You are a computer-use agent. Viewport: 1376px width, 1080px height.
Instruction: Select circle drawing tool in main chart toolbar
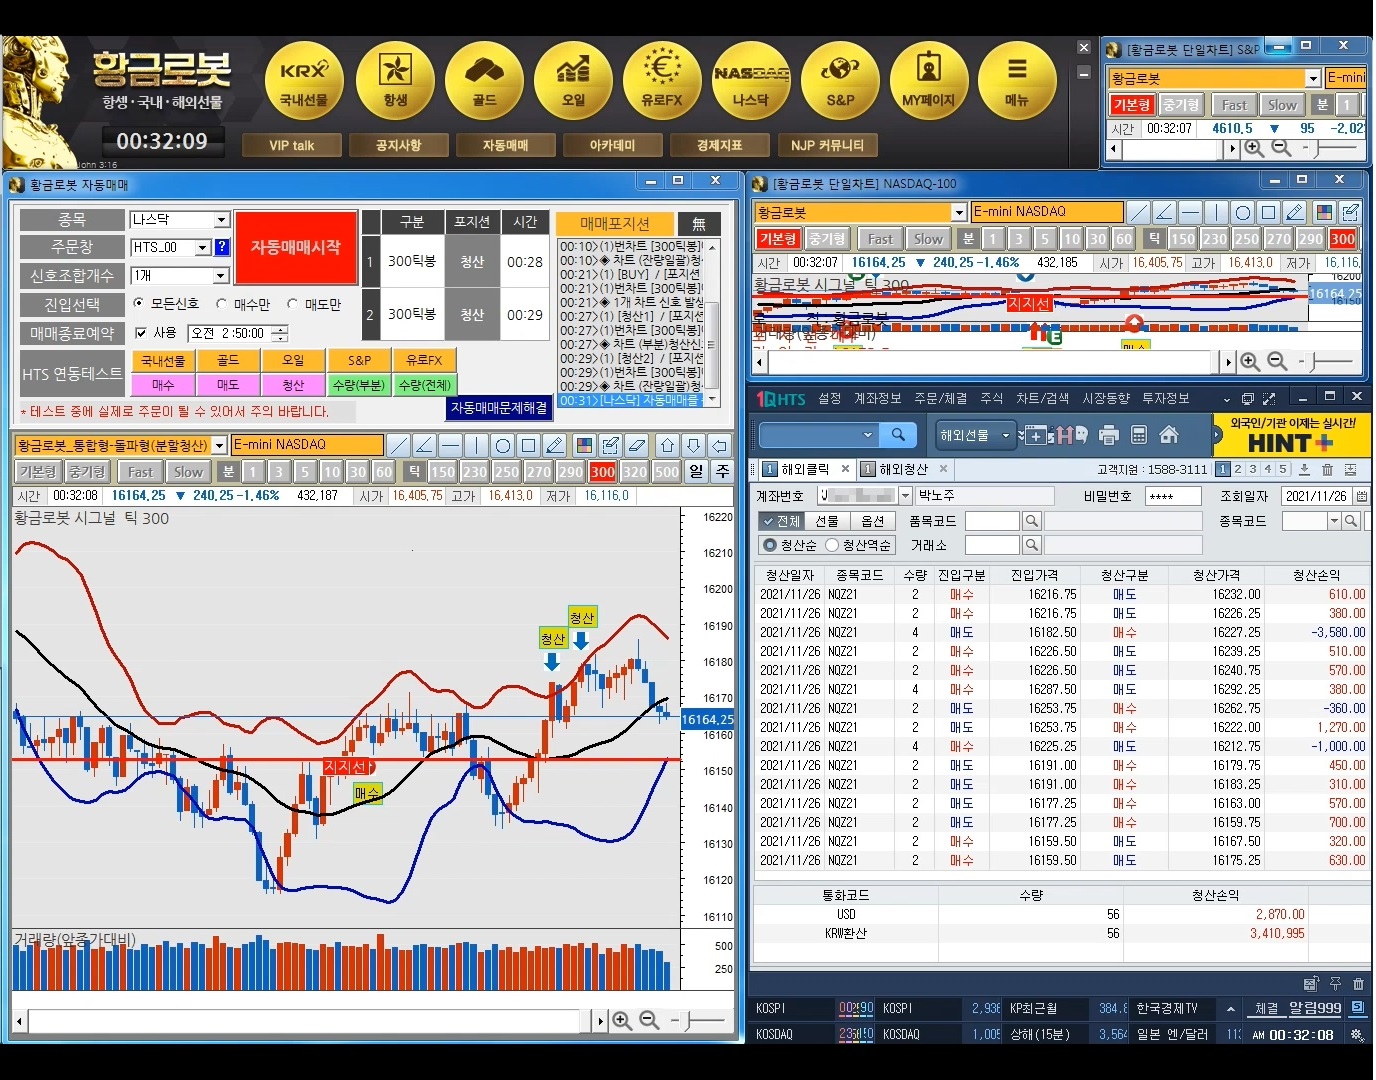(502, 445)
